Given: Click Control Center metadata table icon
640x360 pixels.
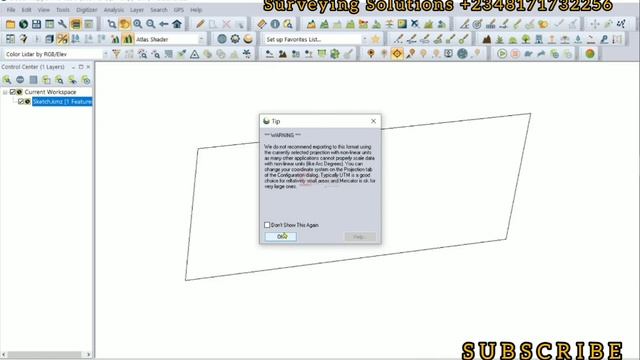Looking at the screenshot, I should pos(33,80).
